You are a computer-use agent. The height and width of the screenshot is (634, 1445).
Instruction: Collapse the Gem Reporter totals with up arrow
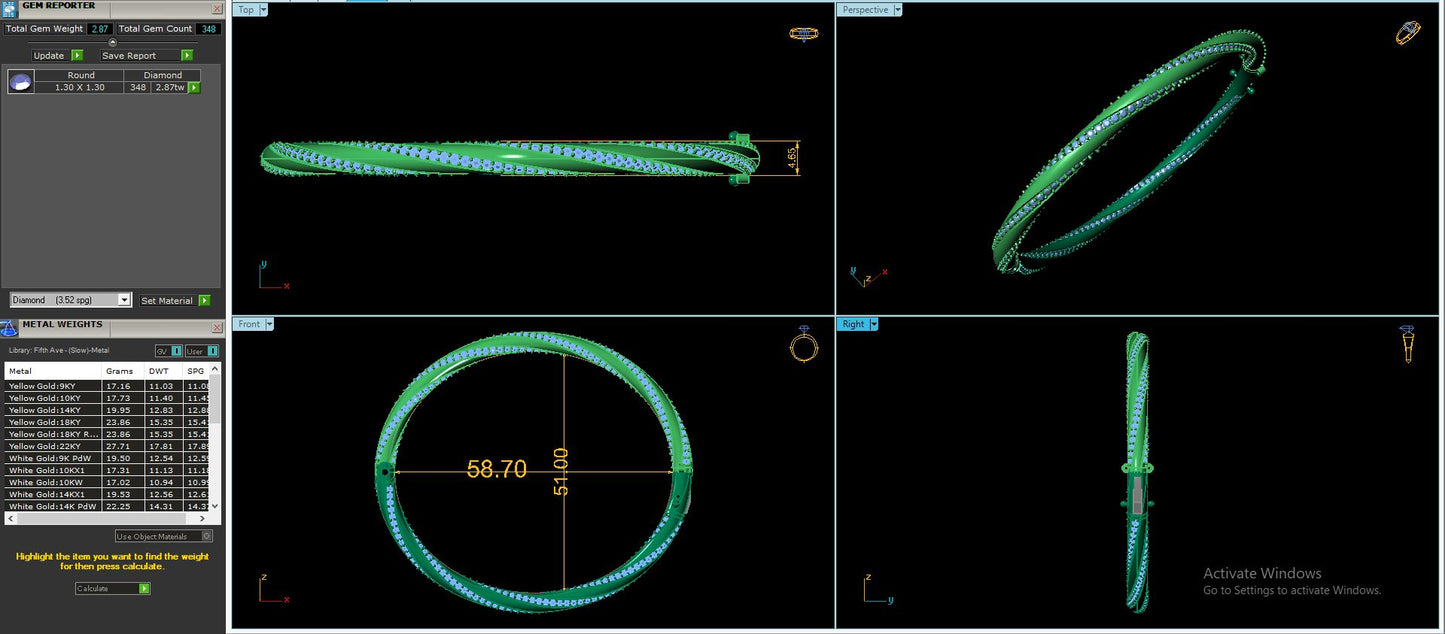pyautogui.click(x=112, y=42)
